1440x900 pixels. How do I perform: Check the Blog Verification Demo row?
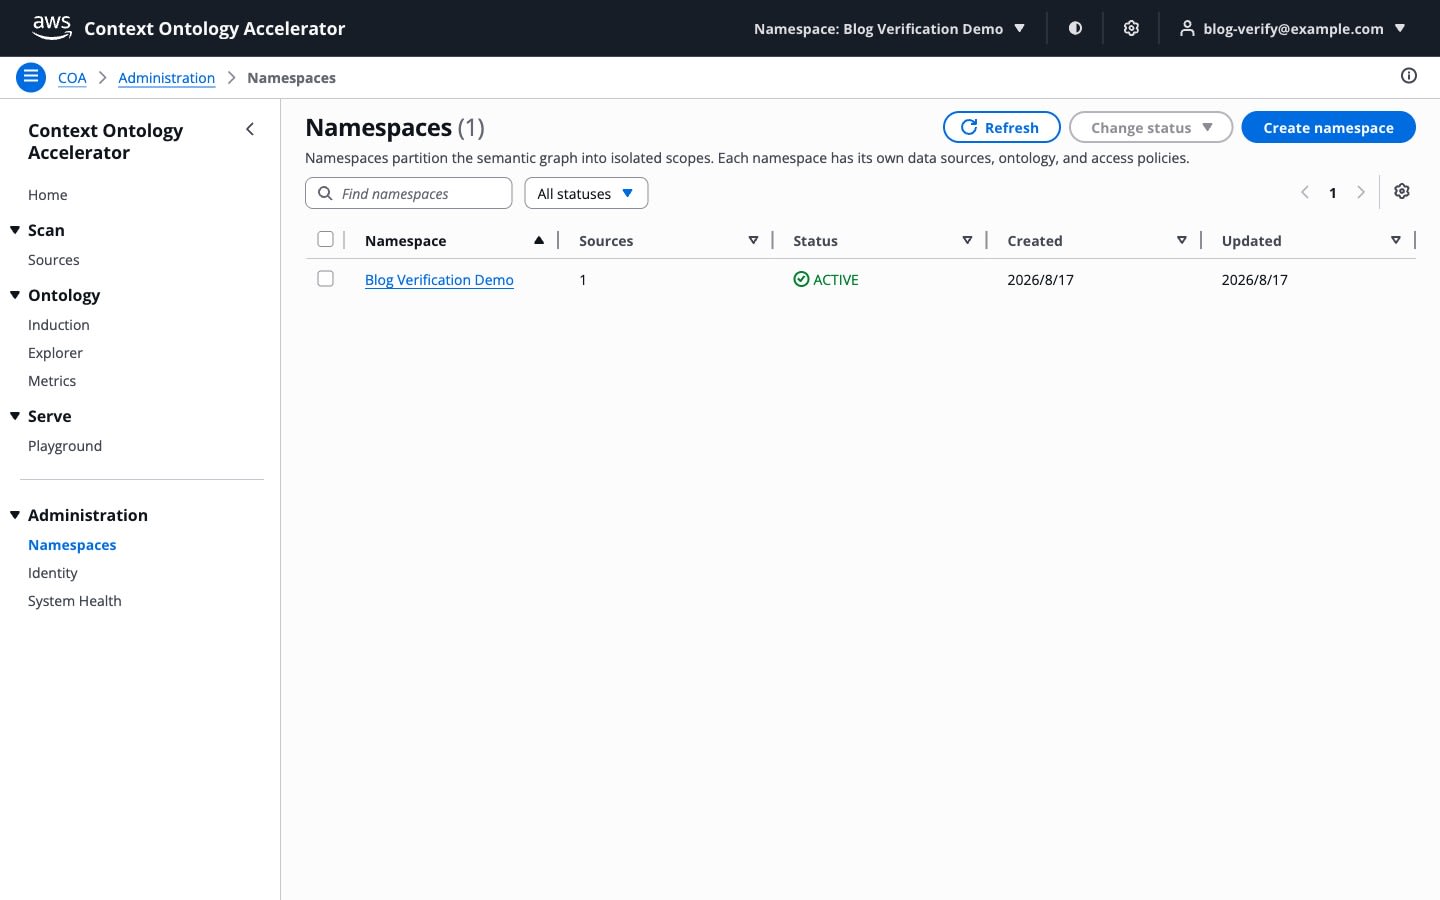coord(325,279)
